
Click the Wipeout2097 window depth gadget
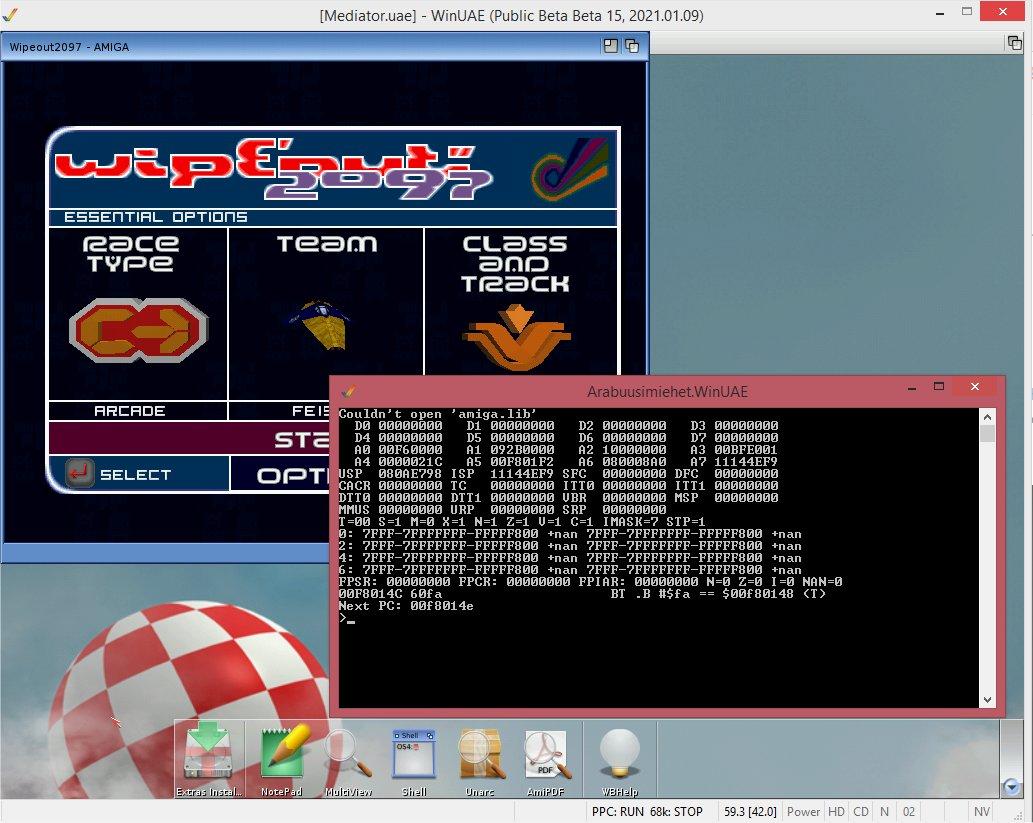[632, 46]
